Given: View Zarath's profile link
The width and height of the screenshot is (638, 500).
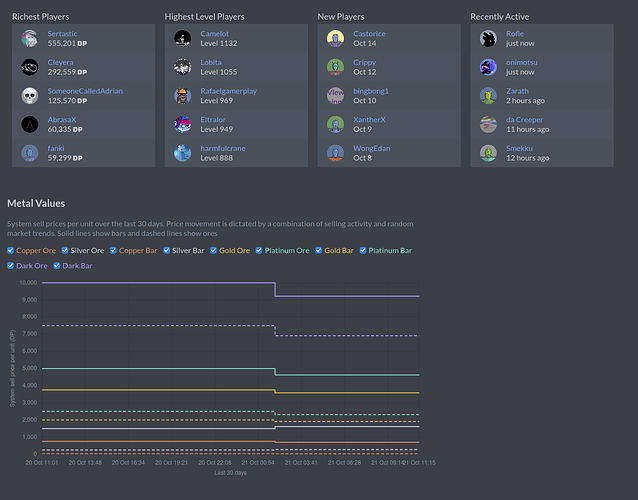Looking at the screenshot, I should (x=517, y=91).
